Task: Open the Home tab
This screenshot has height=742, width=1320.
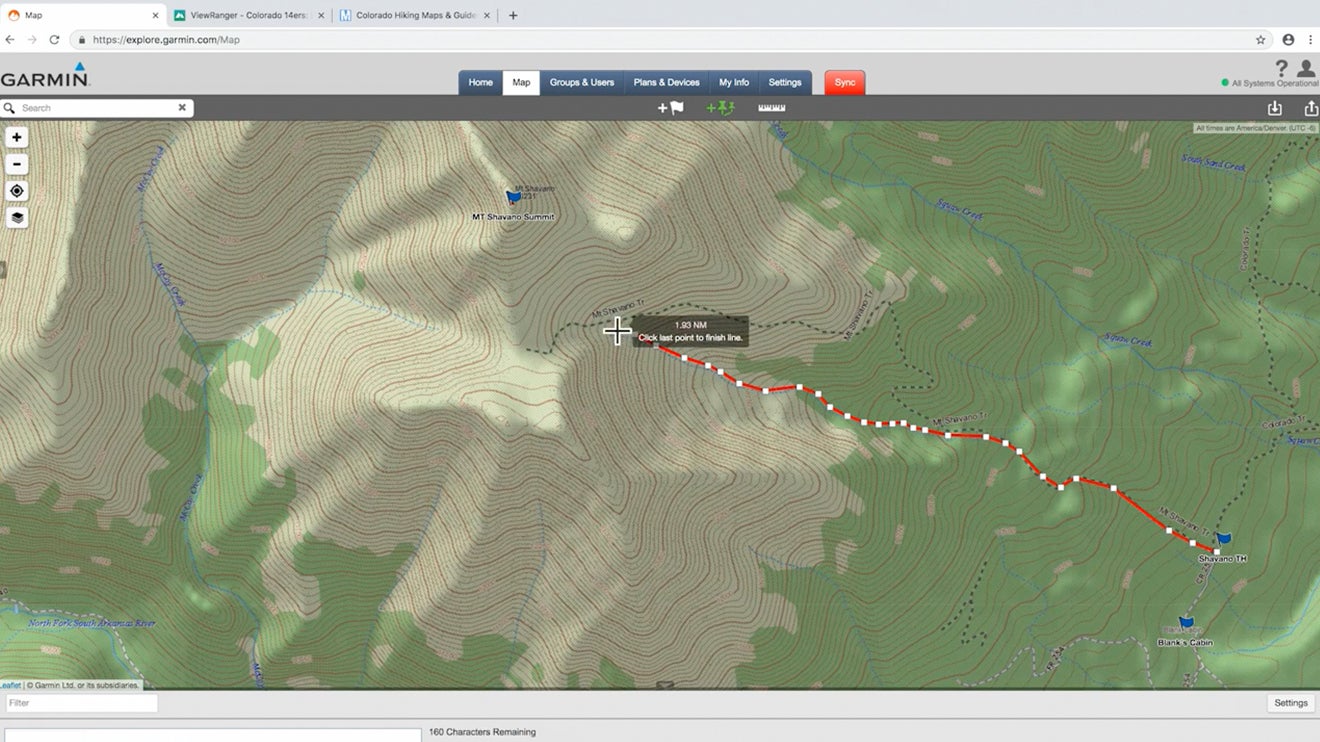Action: (480, 83)
